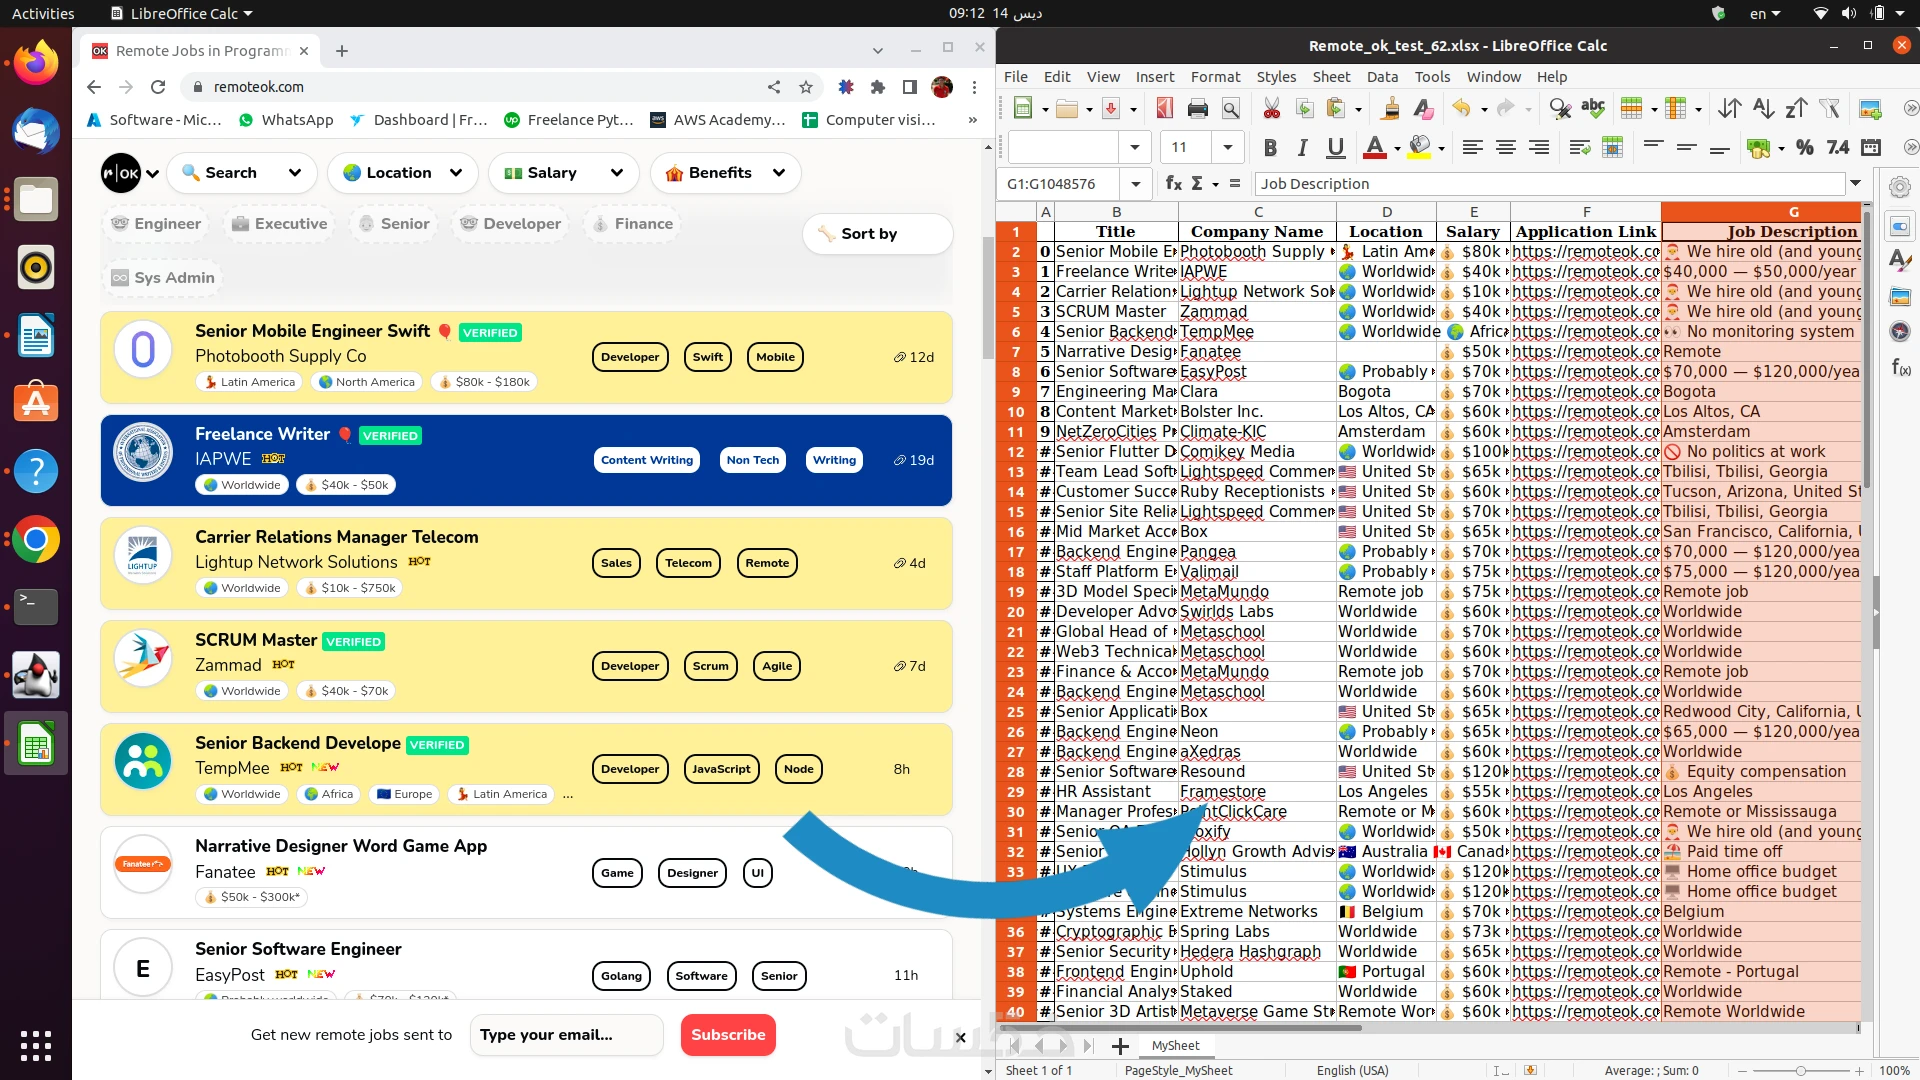Image resolution: width=1920 pixels, height=1080 pixels.
Task: Toggle Underline formatting
Action: [x=1335, y=148]
